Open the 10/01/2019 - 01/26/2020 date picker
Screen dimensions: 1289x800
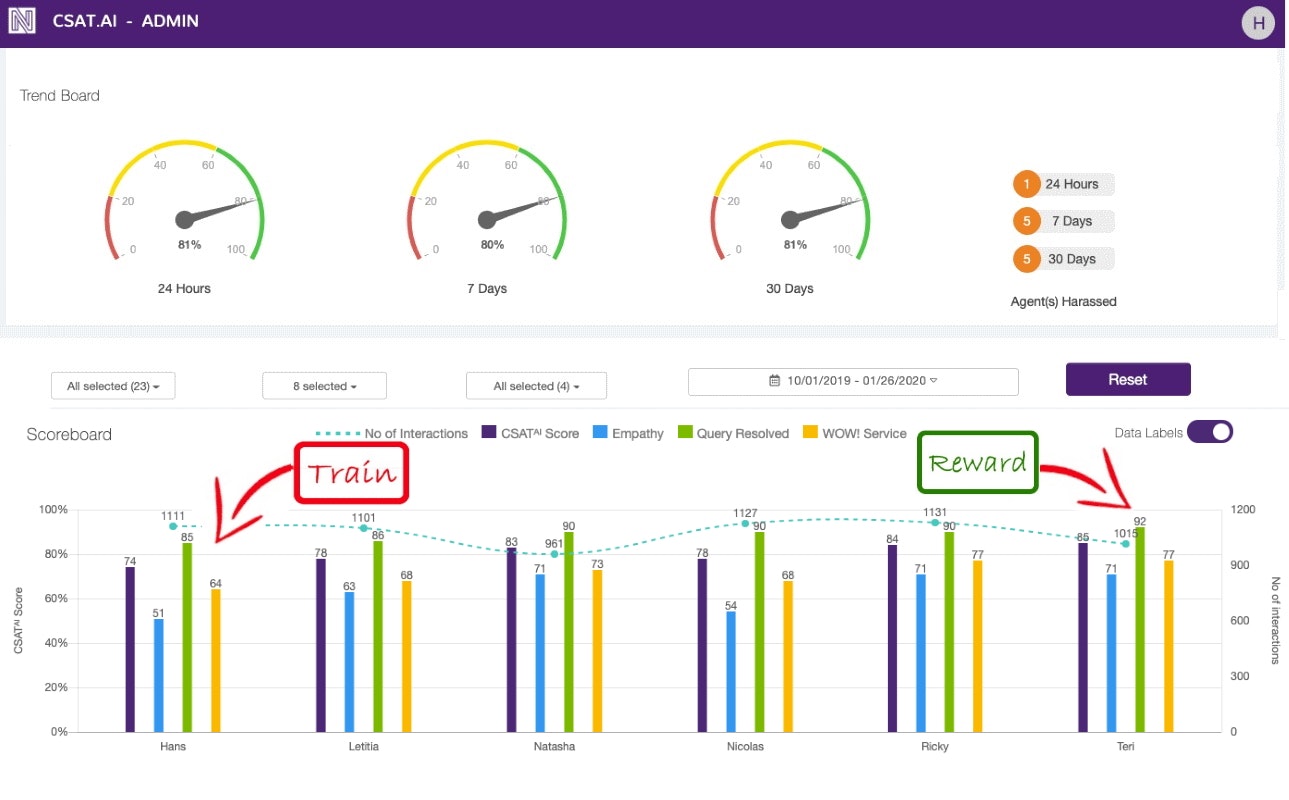click(853, 381)
